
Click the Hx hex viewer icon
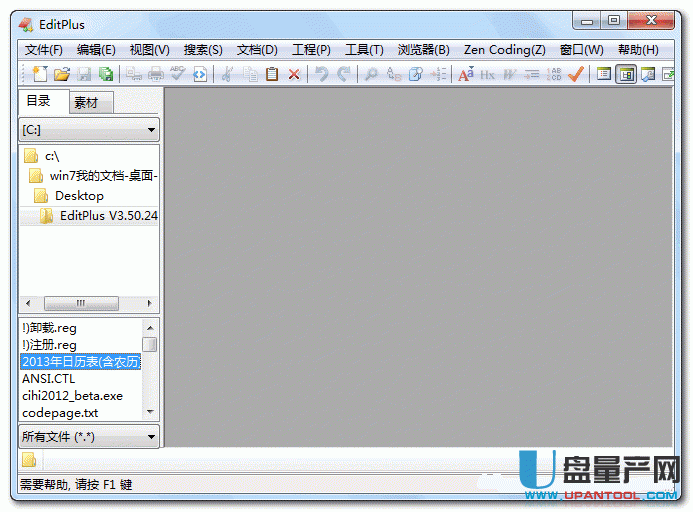pos(487,74)
